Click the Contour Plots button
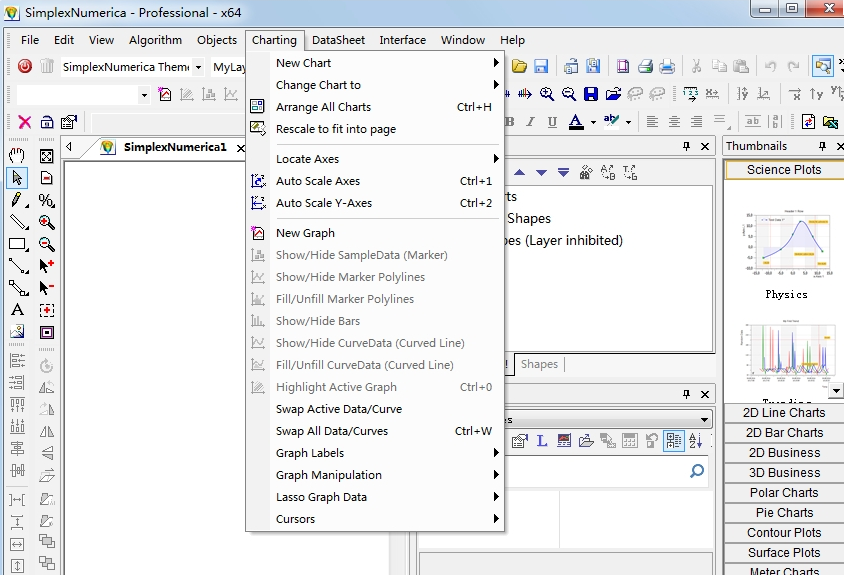Image resolution: width=844 pixels, height=575 pixels. pyautogui.click(x=784, y=532)
